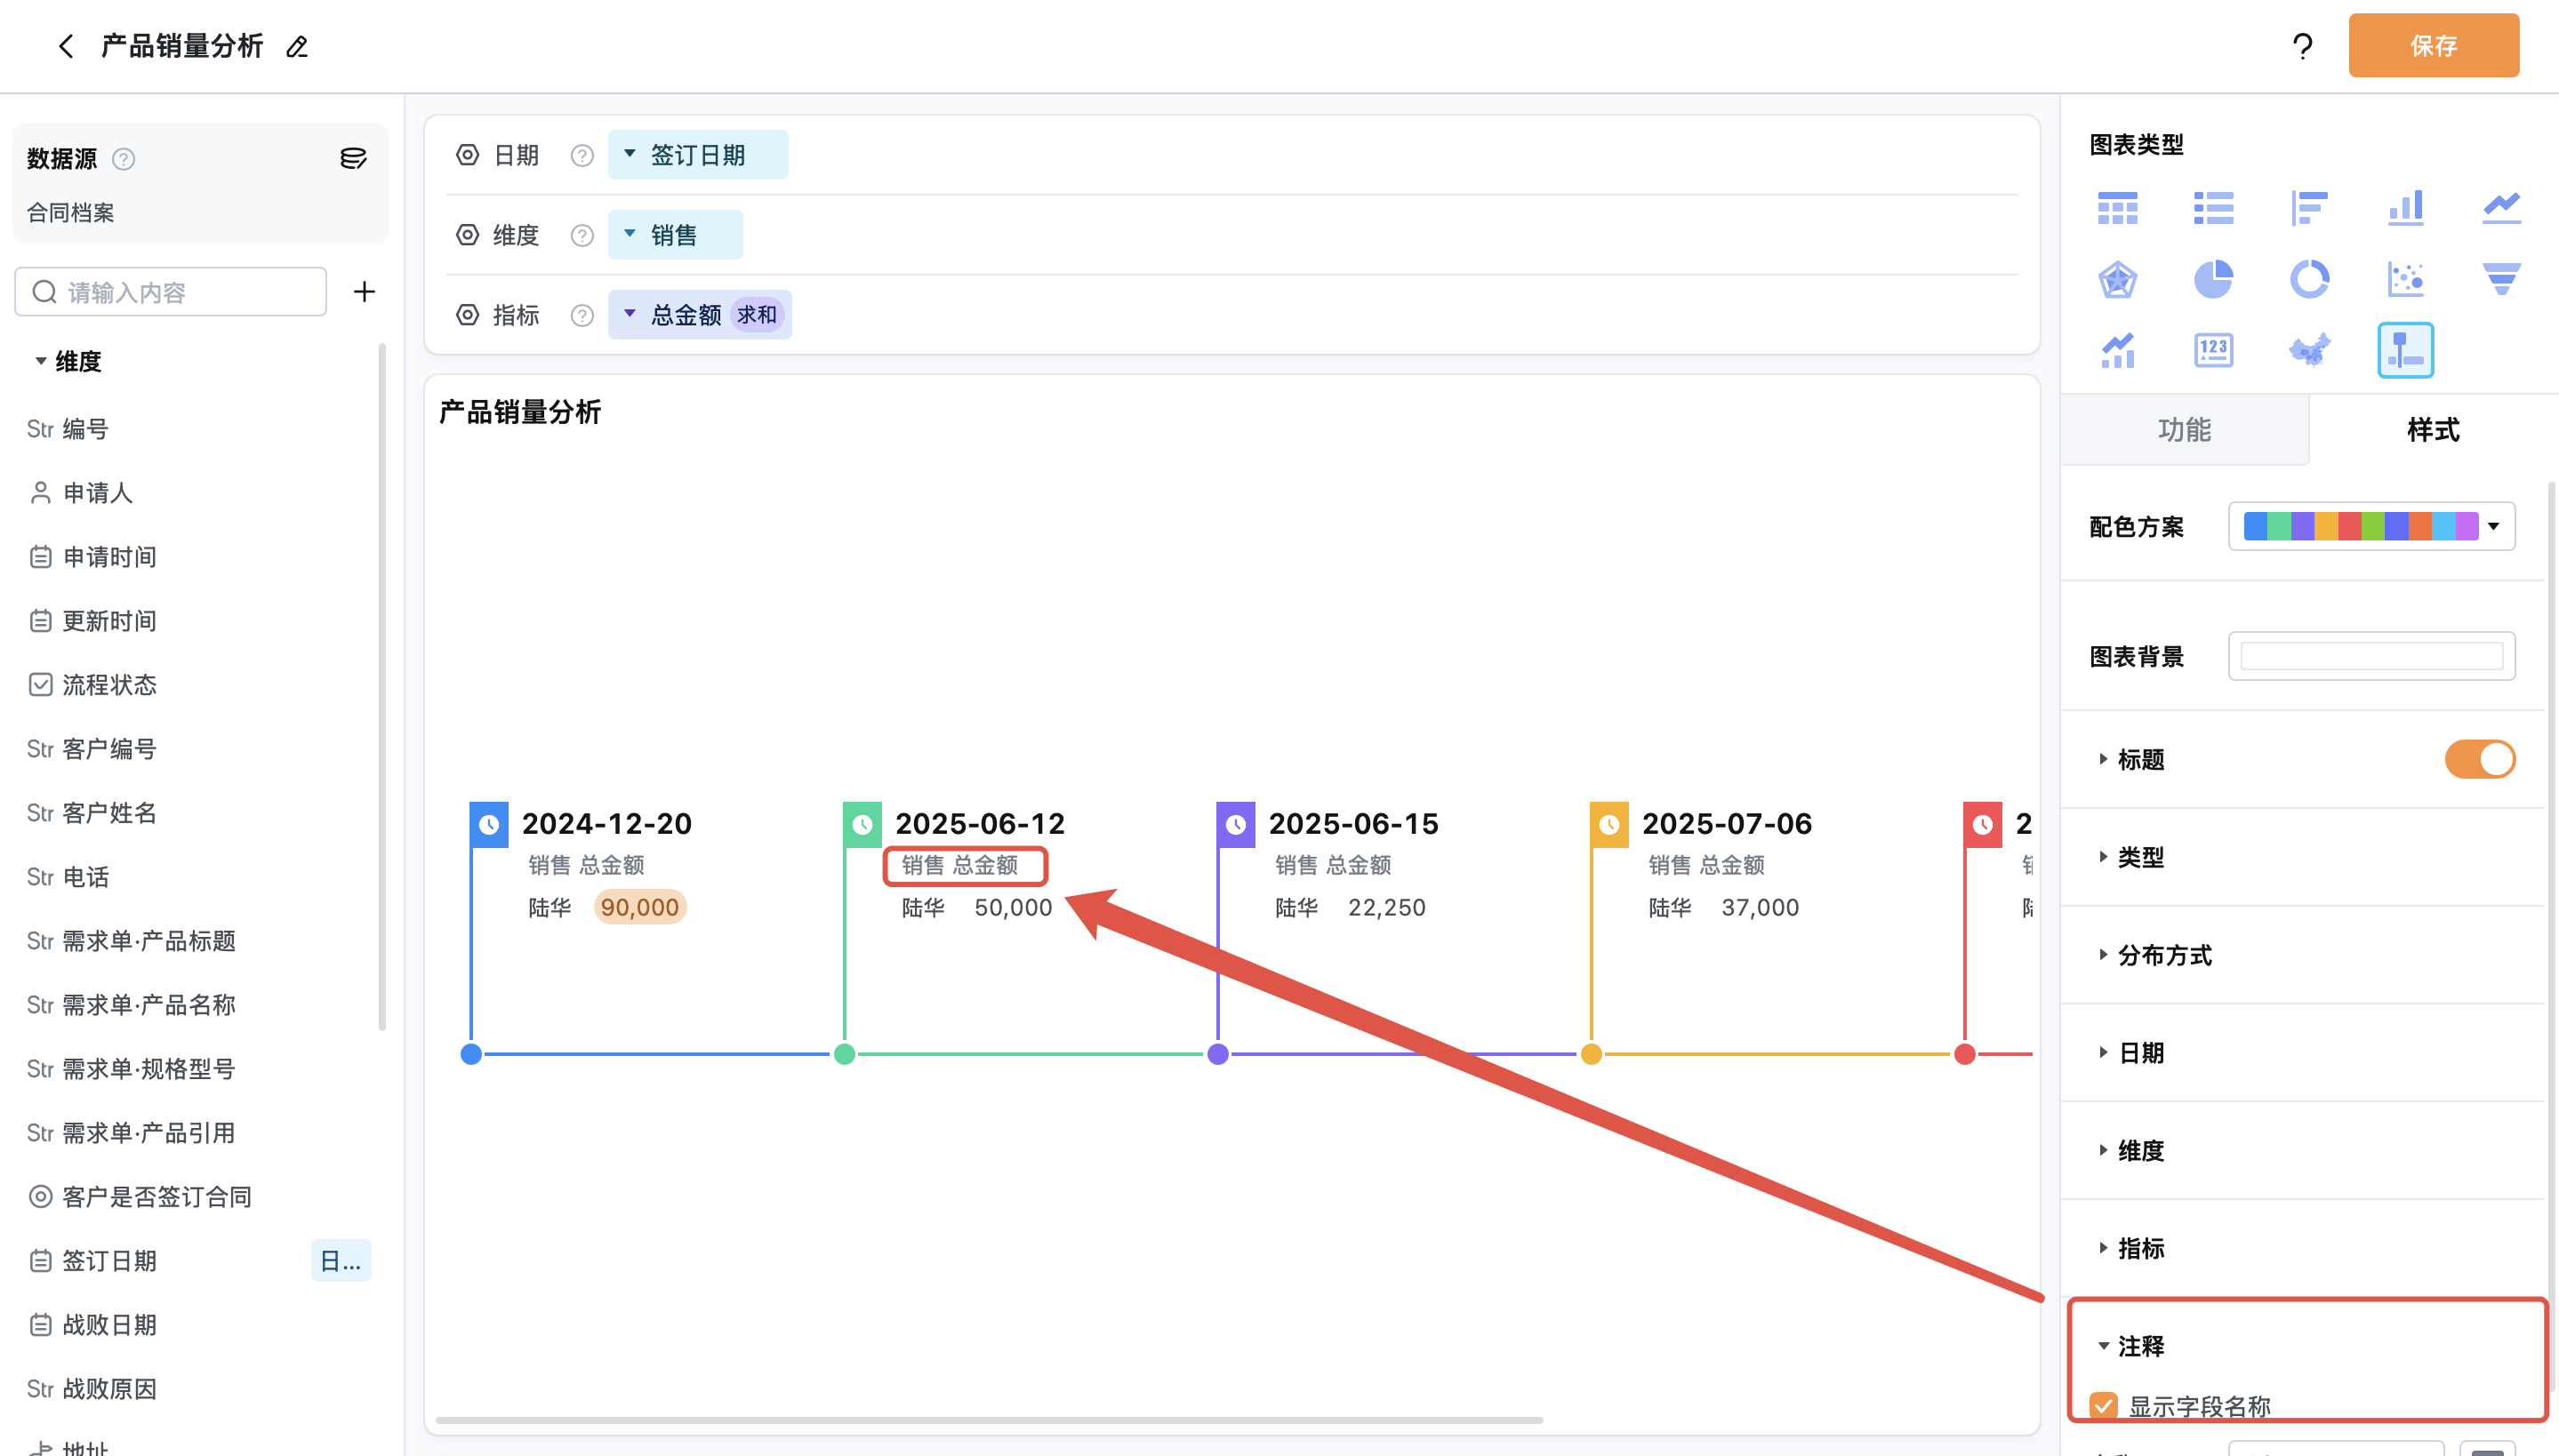Select the funnel chart type

coord(2501,279)
